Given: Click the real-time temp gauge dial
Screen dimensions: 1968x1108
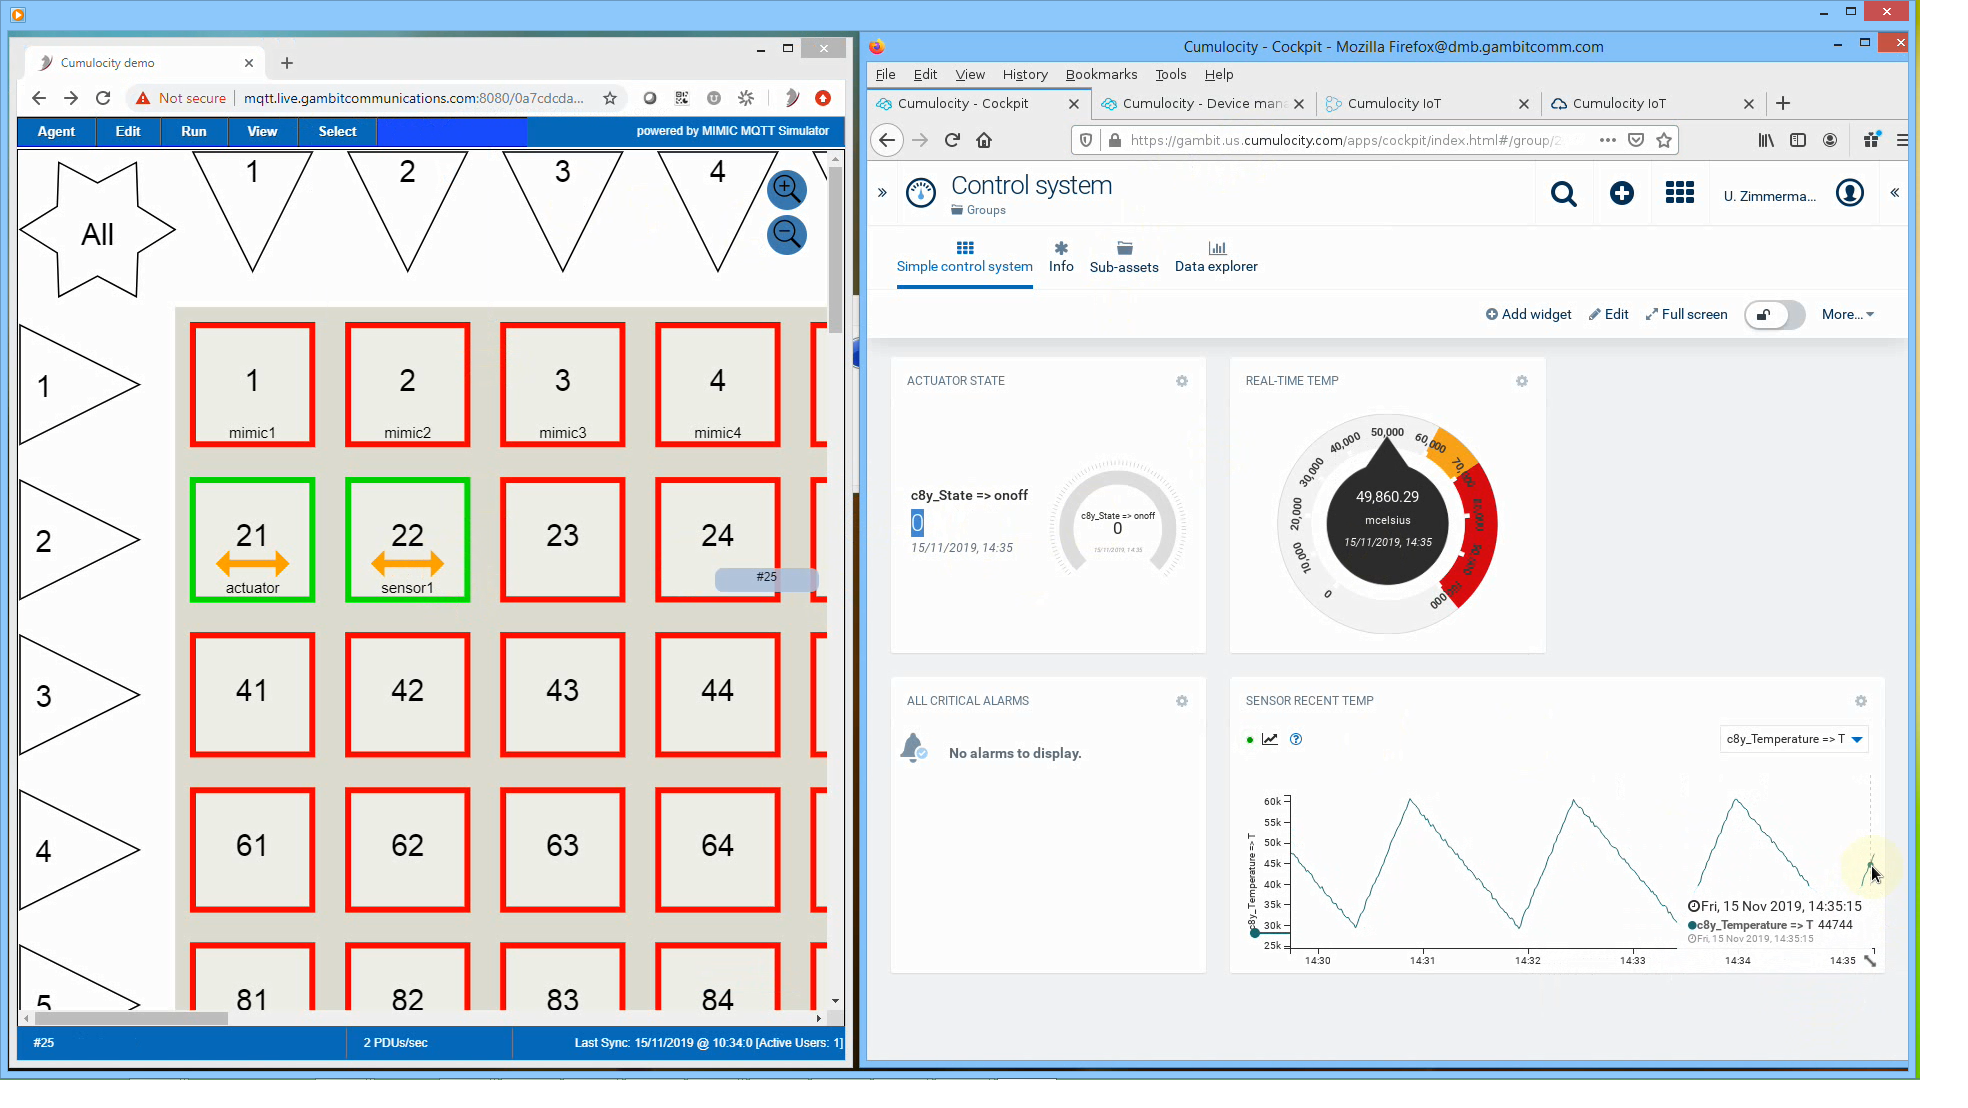Looking at the screenshot, I should [x=1387, y=524].
